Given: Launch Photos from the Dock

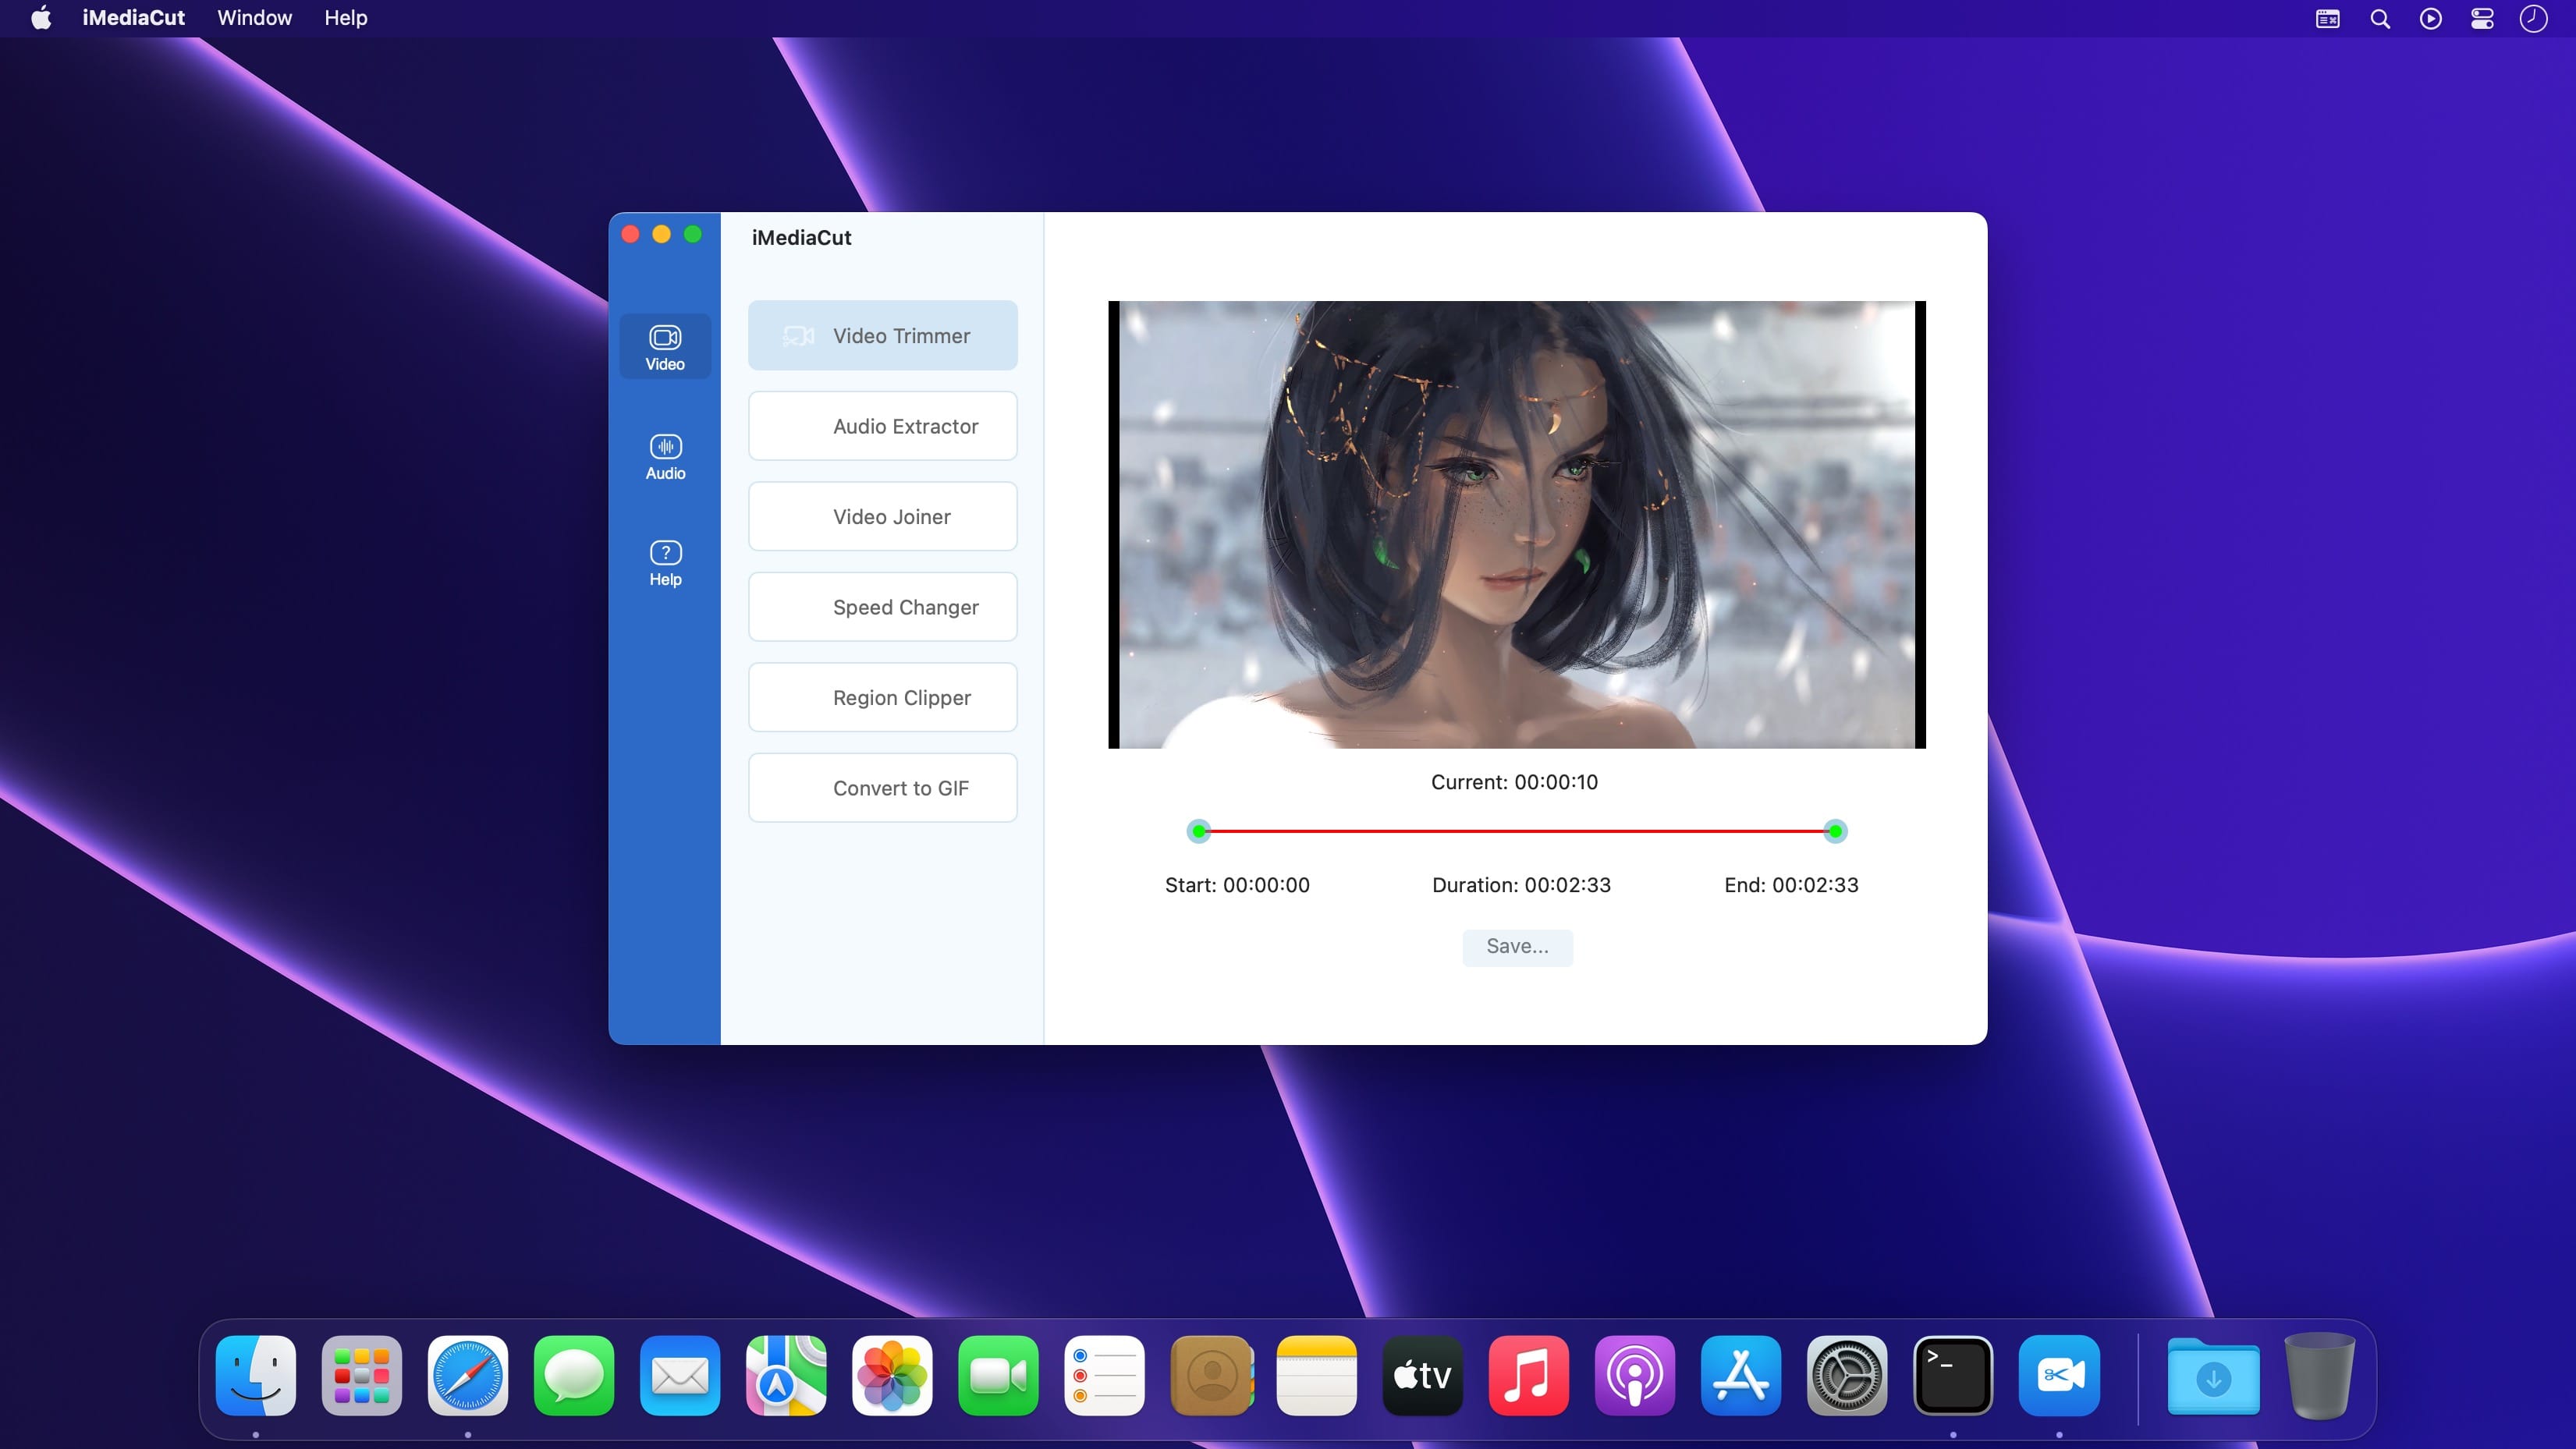Looking at the screenshot, I should coord(892,1375).
